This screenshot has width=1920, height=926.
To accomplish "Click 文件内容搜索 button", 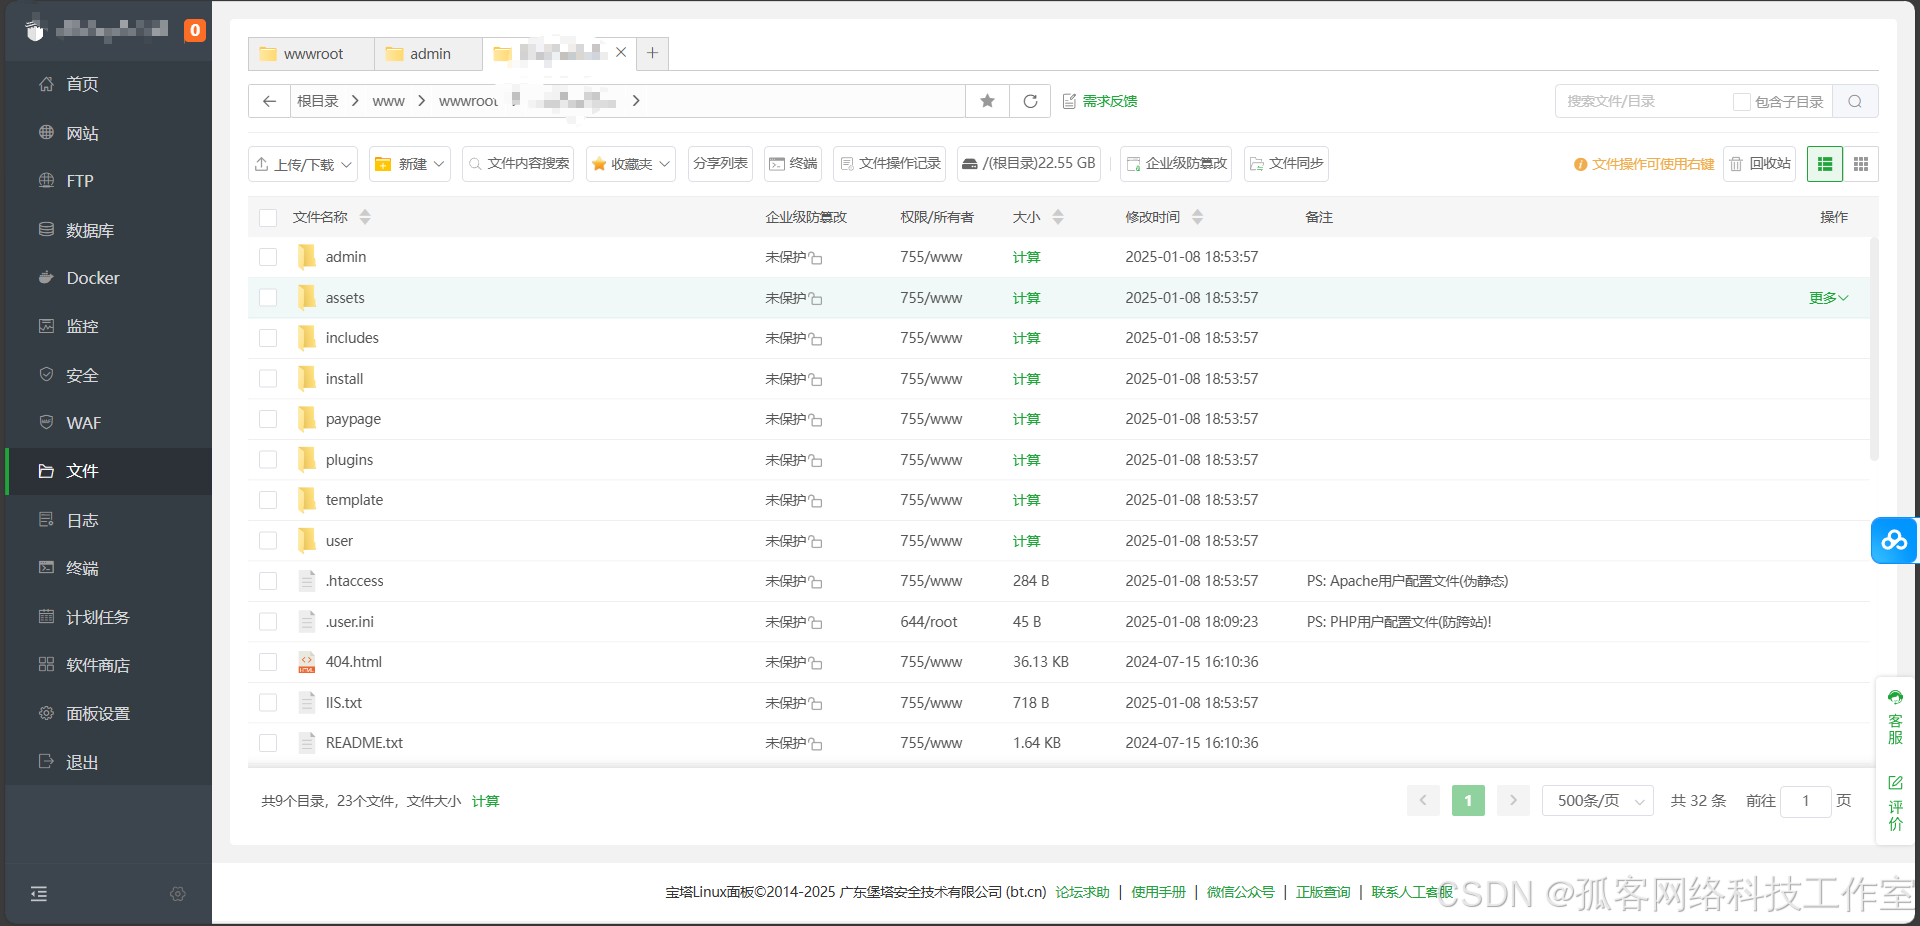I will 518,164.
